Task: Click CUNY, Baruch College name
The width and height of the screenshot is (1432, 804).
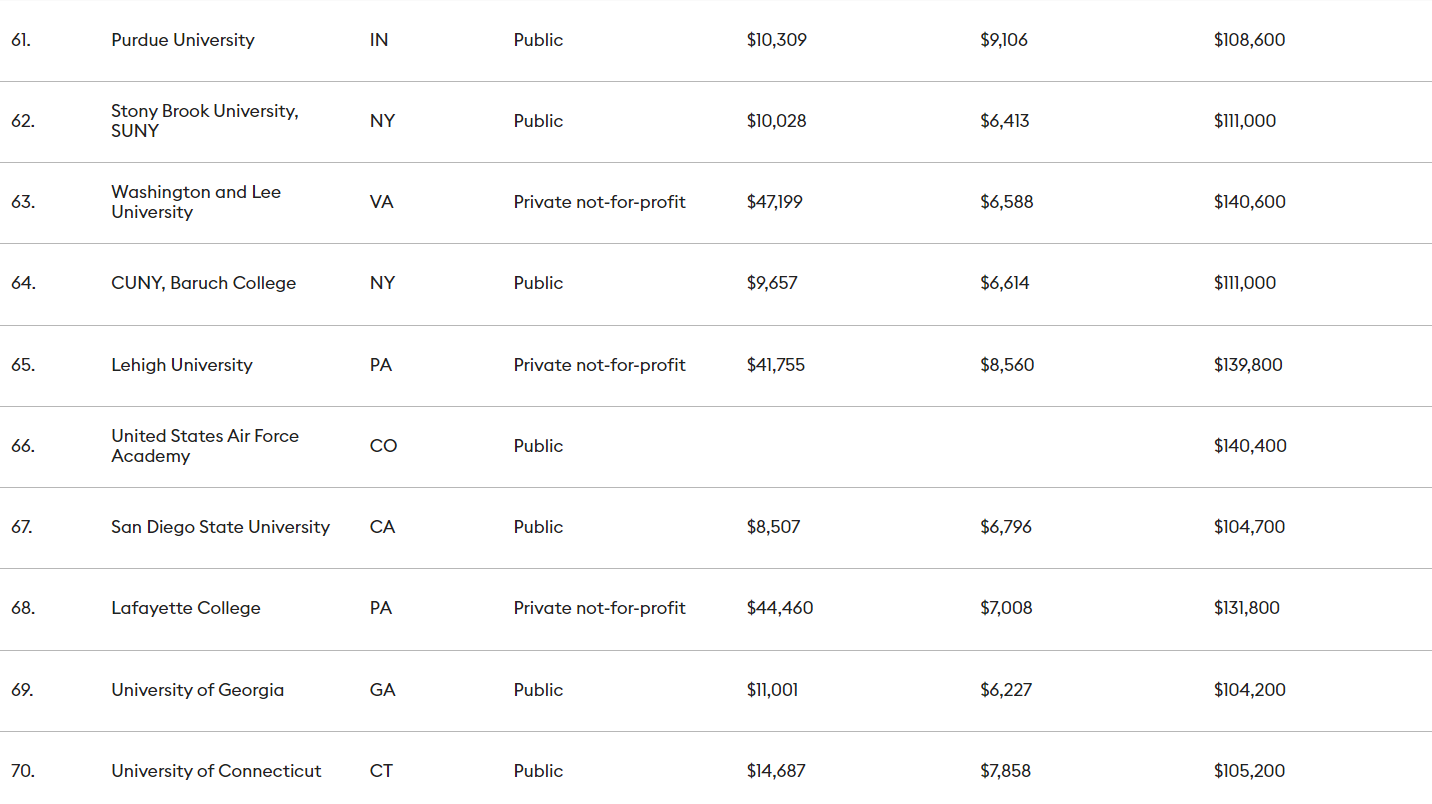Action: click(203, 283)
